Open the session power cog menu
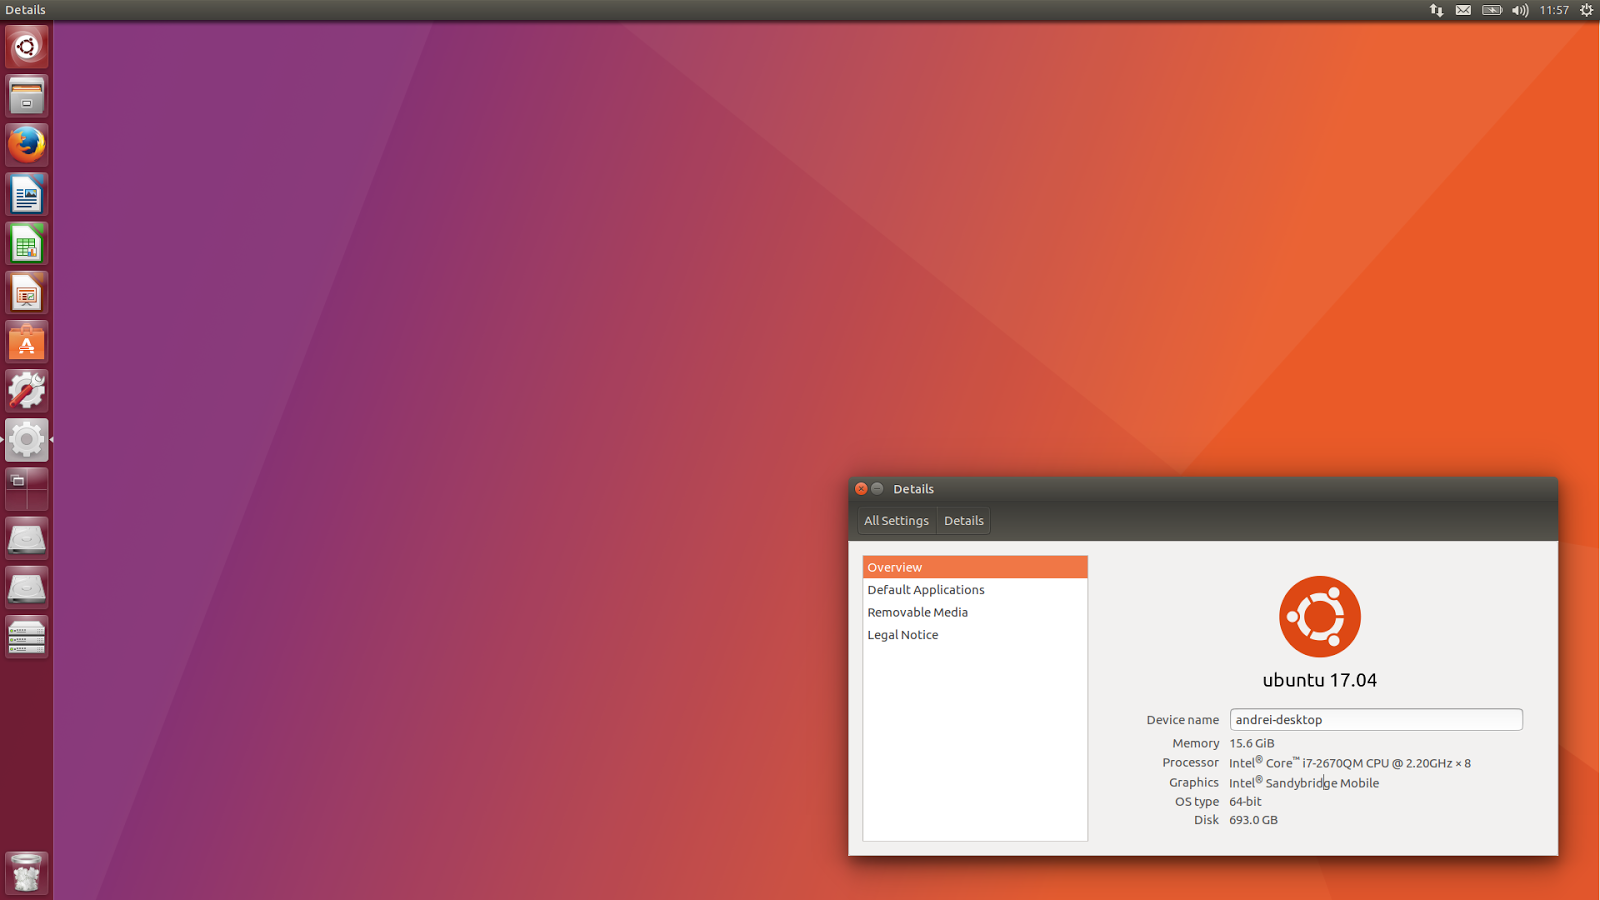The image size is (1600, 900). click(x=1586, y=10)
